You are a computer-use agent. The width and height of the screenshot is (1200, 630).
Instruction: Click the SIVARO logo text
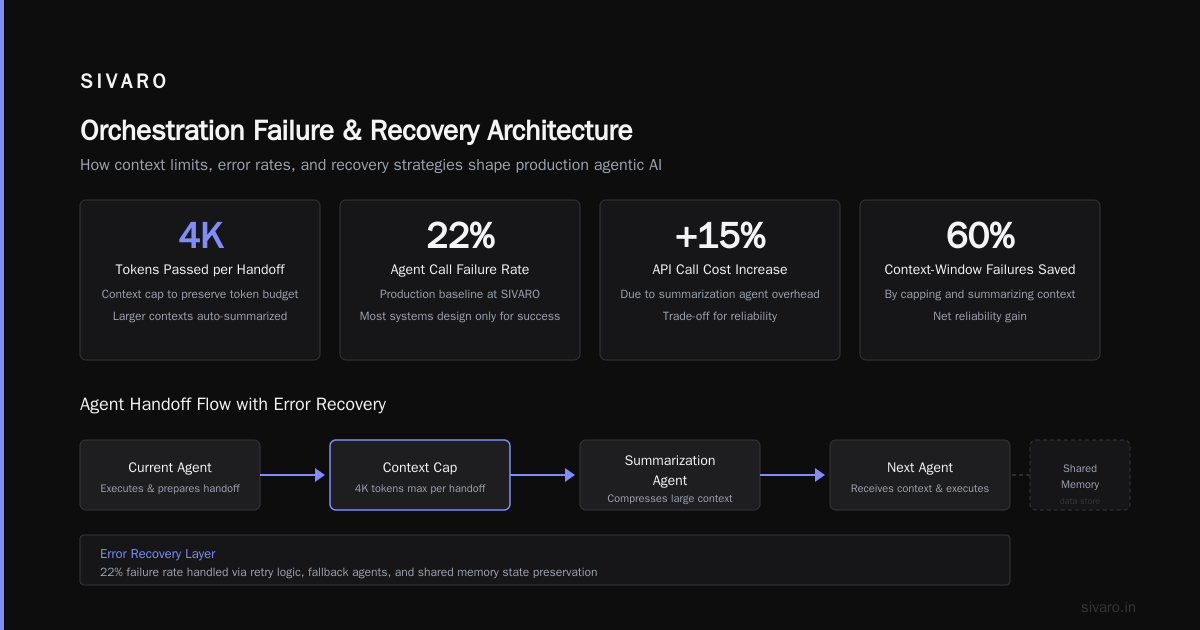coord(124,82)
